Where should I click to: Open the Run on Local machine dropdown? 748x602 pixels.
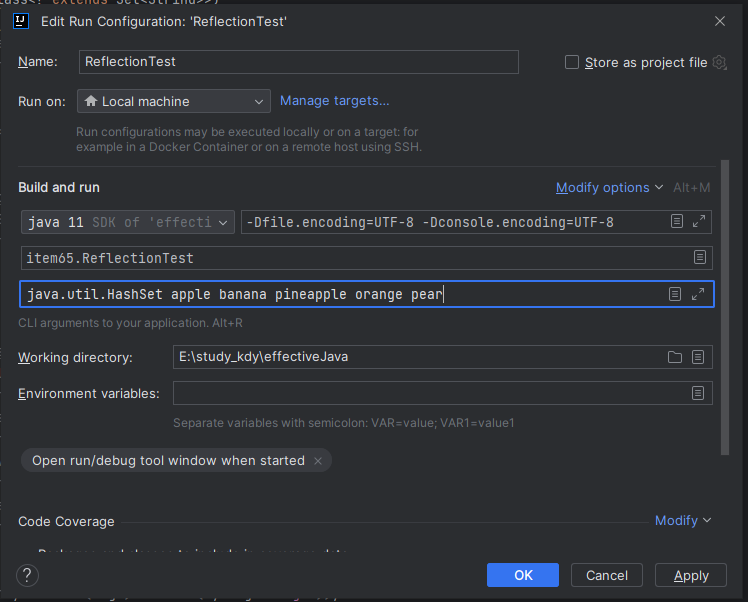(174, 101)
